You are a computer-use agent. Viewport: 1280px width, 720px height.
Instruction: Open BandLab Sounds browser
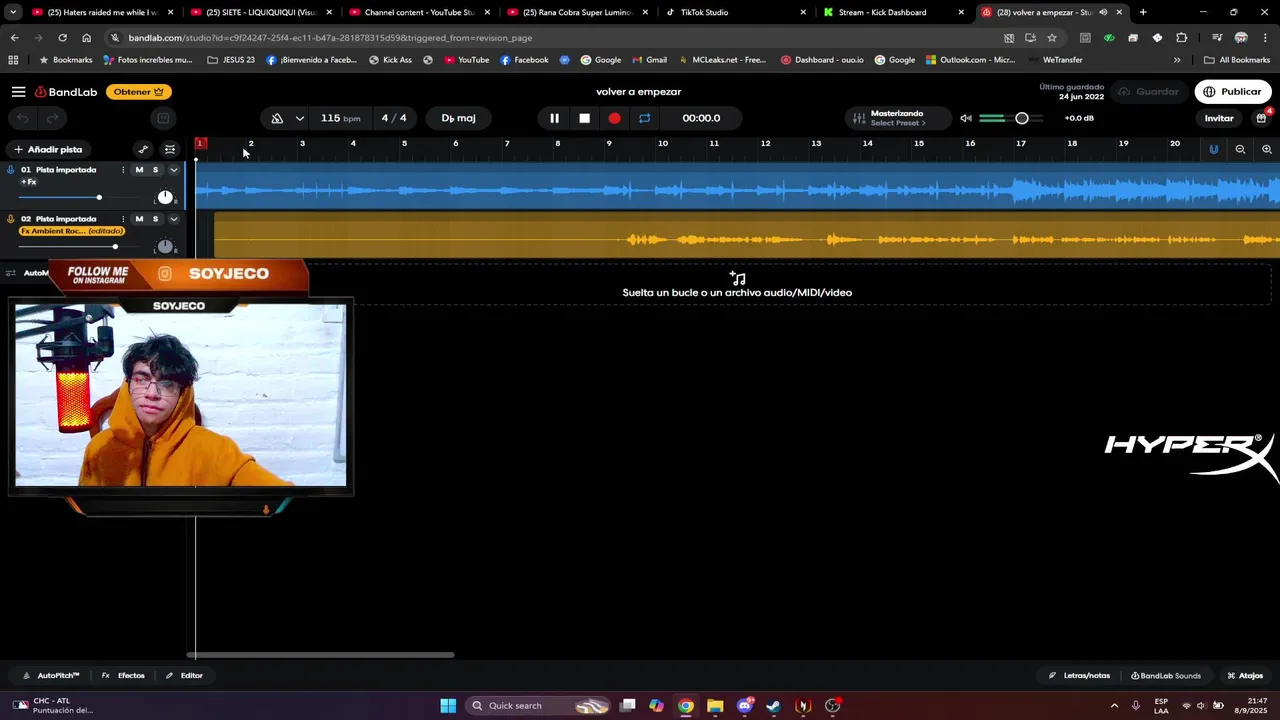[1166, 676]
